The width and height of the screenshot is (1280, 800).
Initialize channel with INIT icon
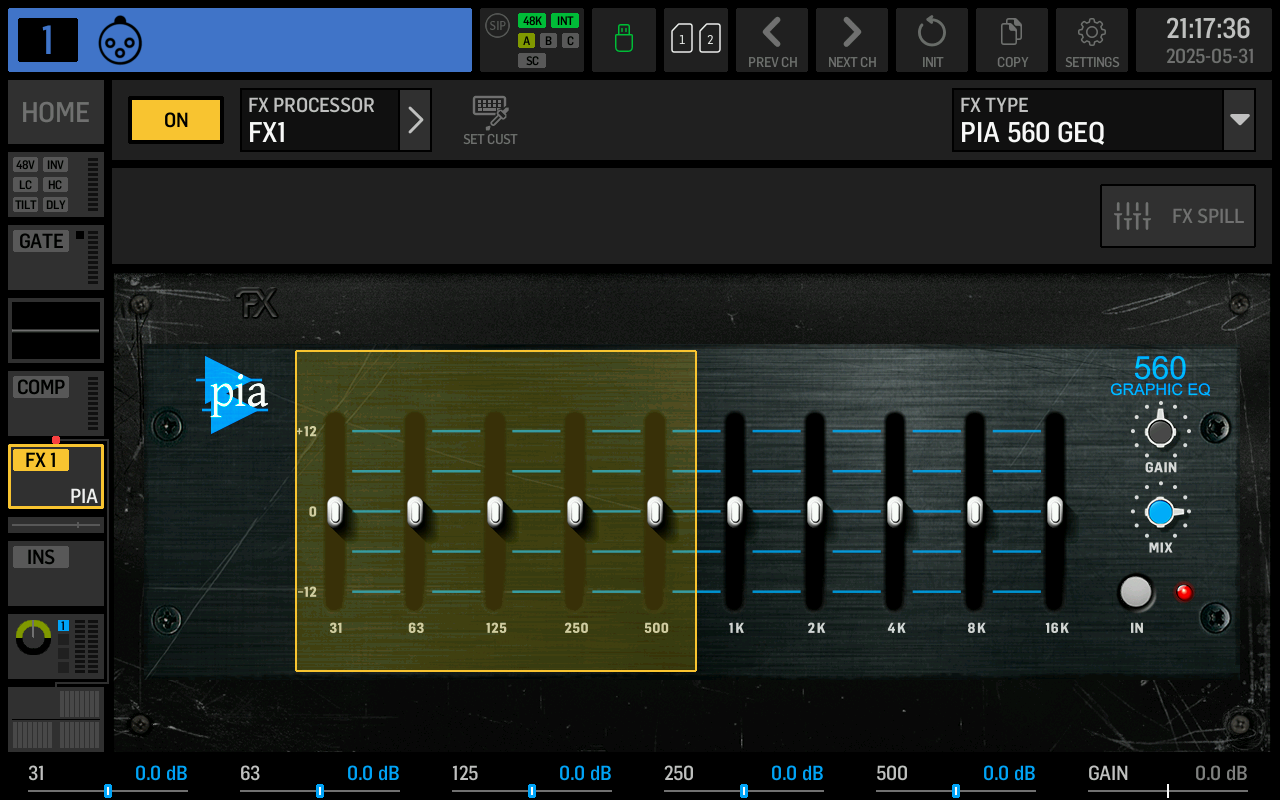pos(932,40)
